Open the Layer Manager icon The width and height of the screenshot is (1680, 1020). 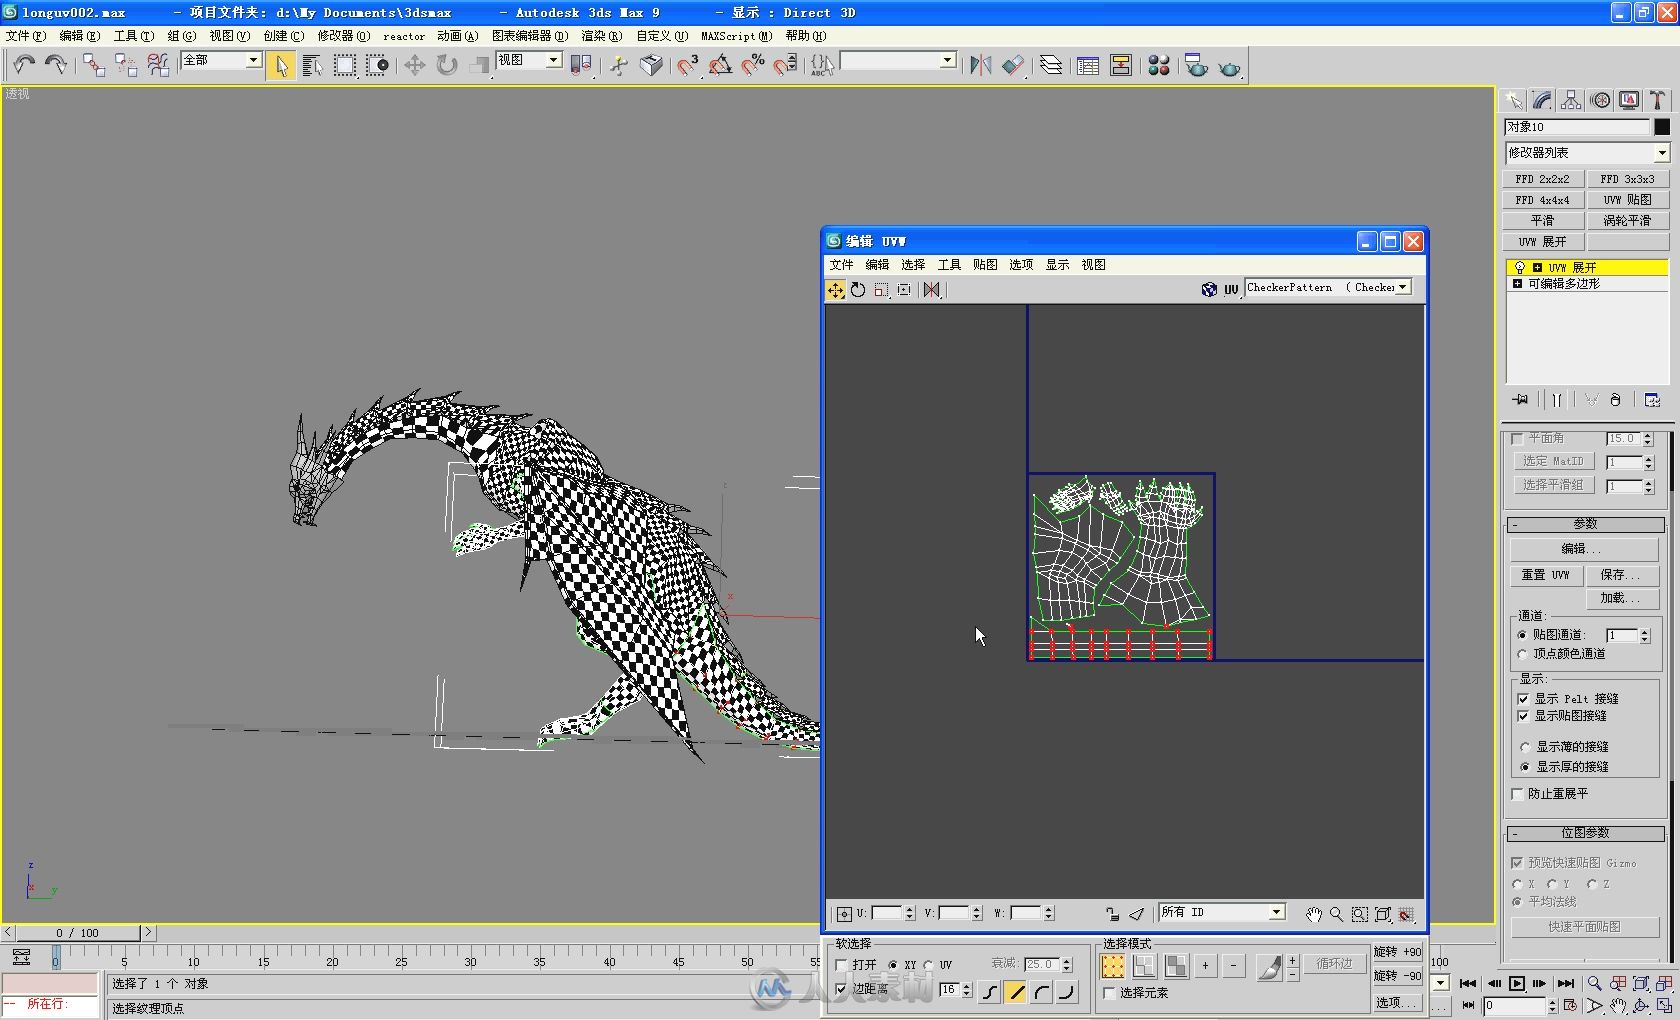click(x=1050, y=66)
